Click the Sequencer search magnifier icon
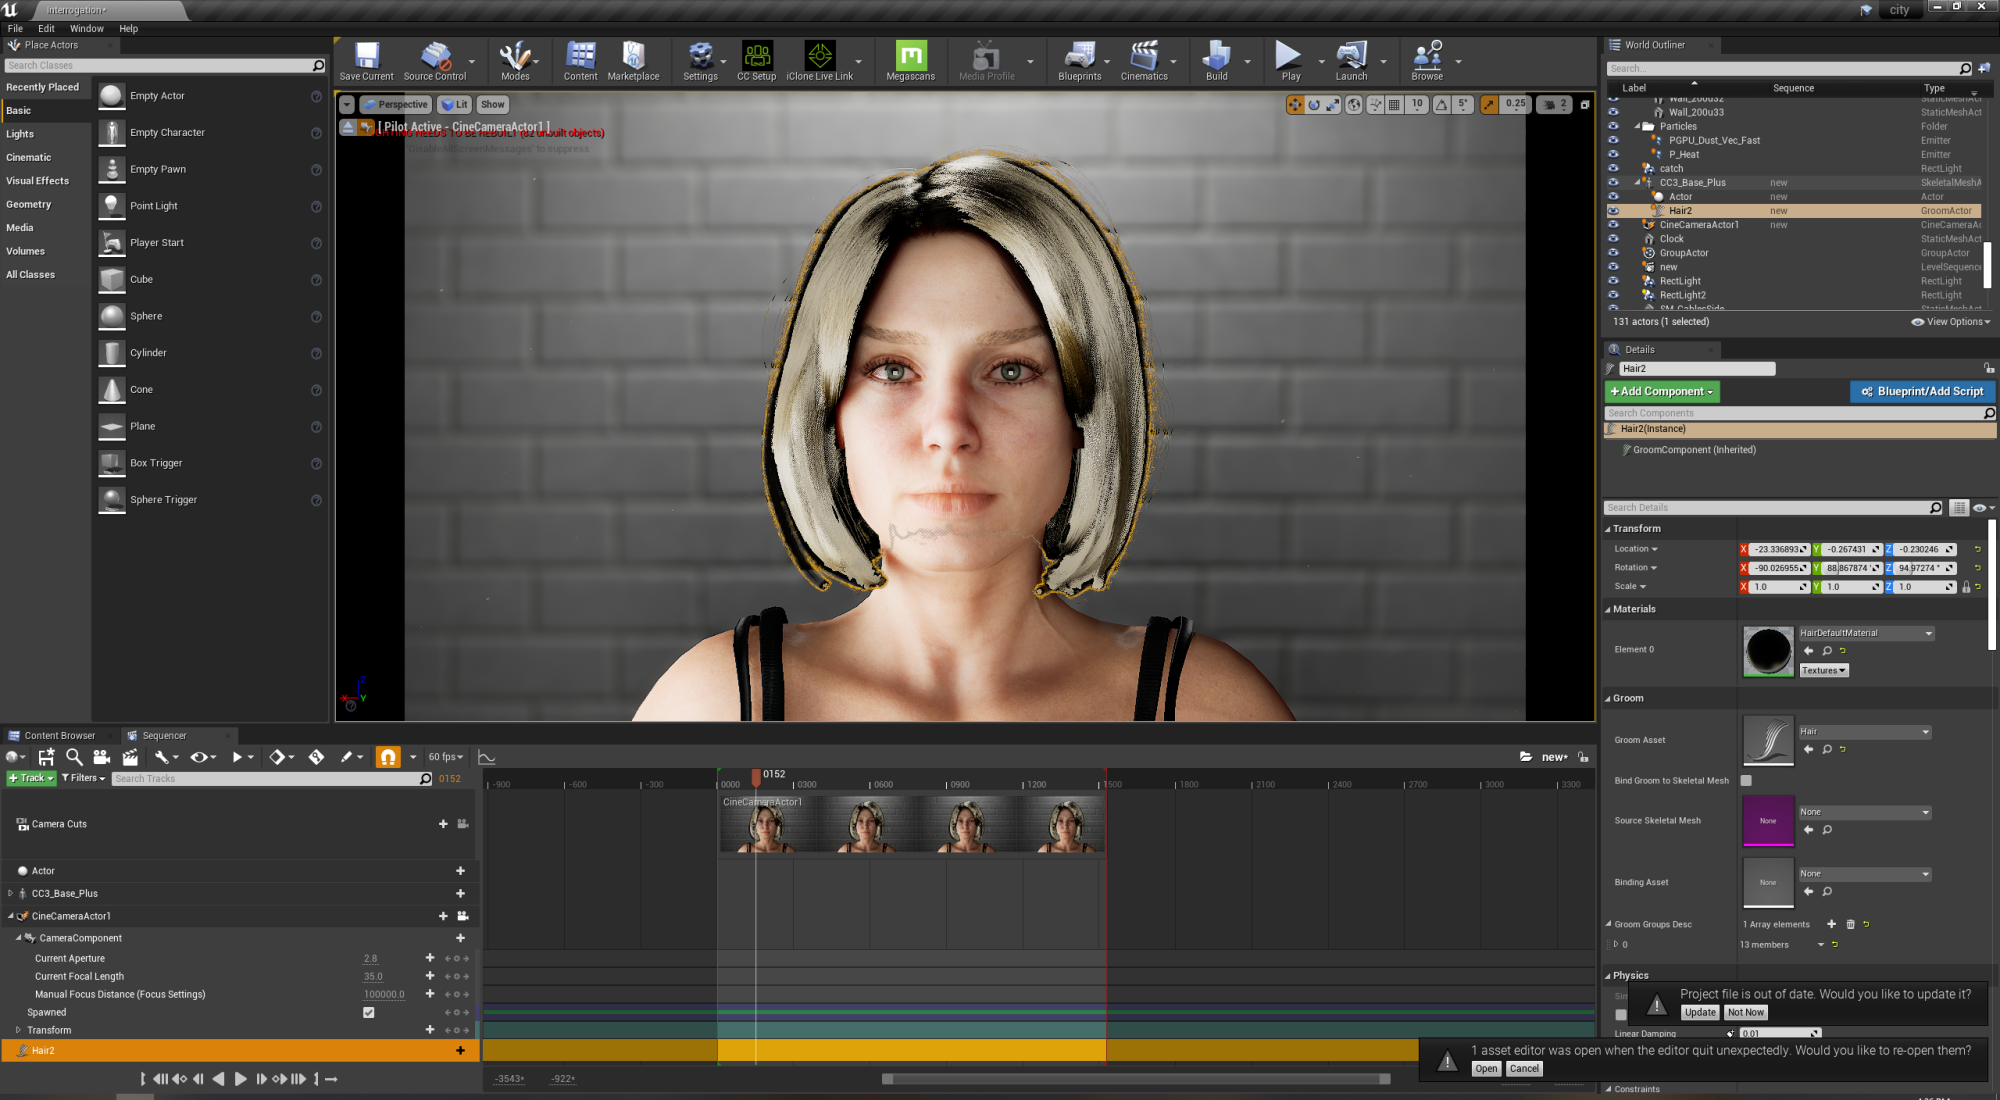 click(73, 757)
